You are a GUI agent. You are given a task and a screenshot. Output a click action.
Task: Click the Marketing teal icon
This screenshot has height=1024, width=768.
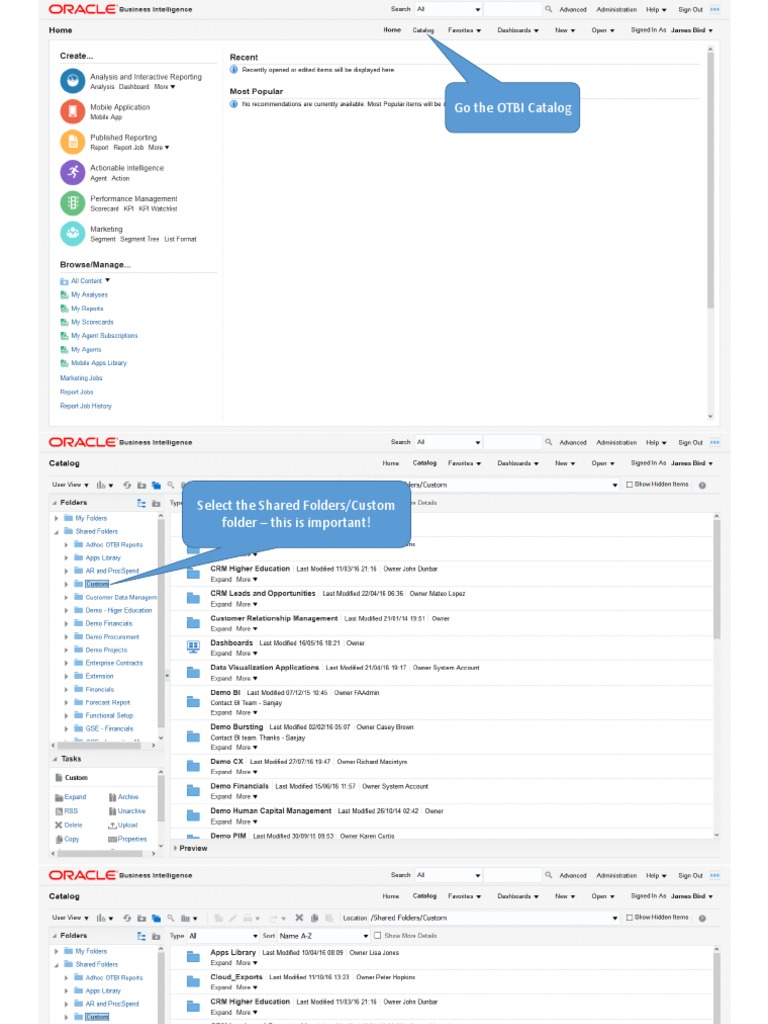tap(72, 233)
